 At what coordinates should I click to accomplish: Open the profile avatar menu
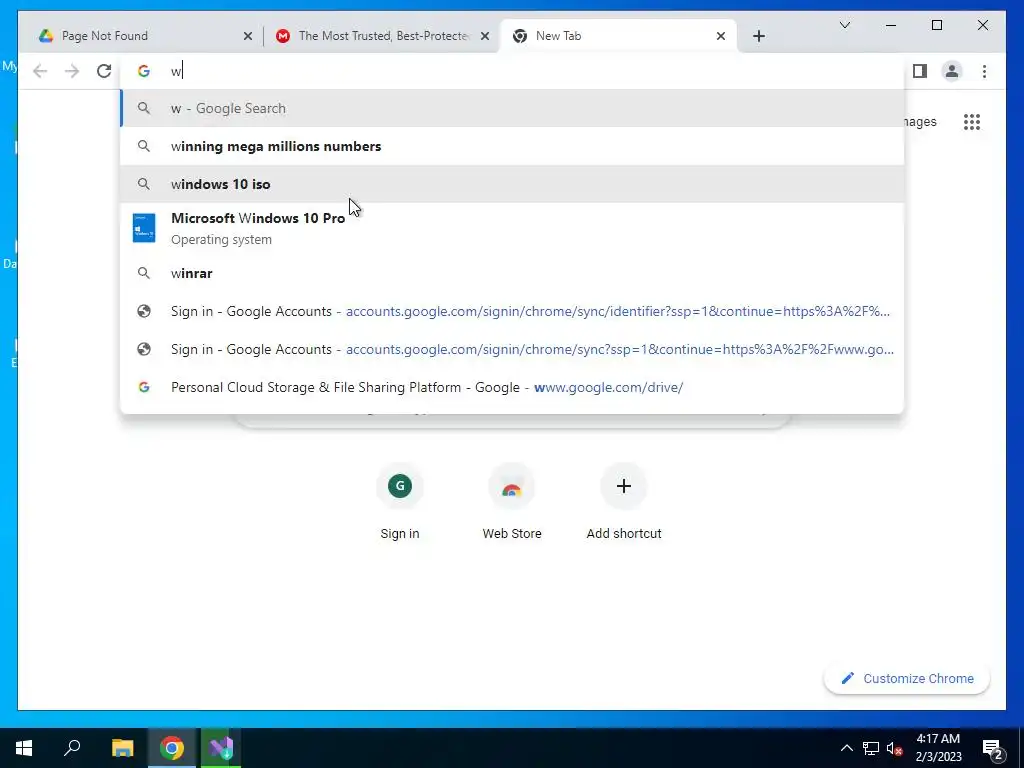tap(952, 71)
